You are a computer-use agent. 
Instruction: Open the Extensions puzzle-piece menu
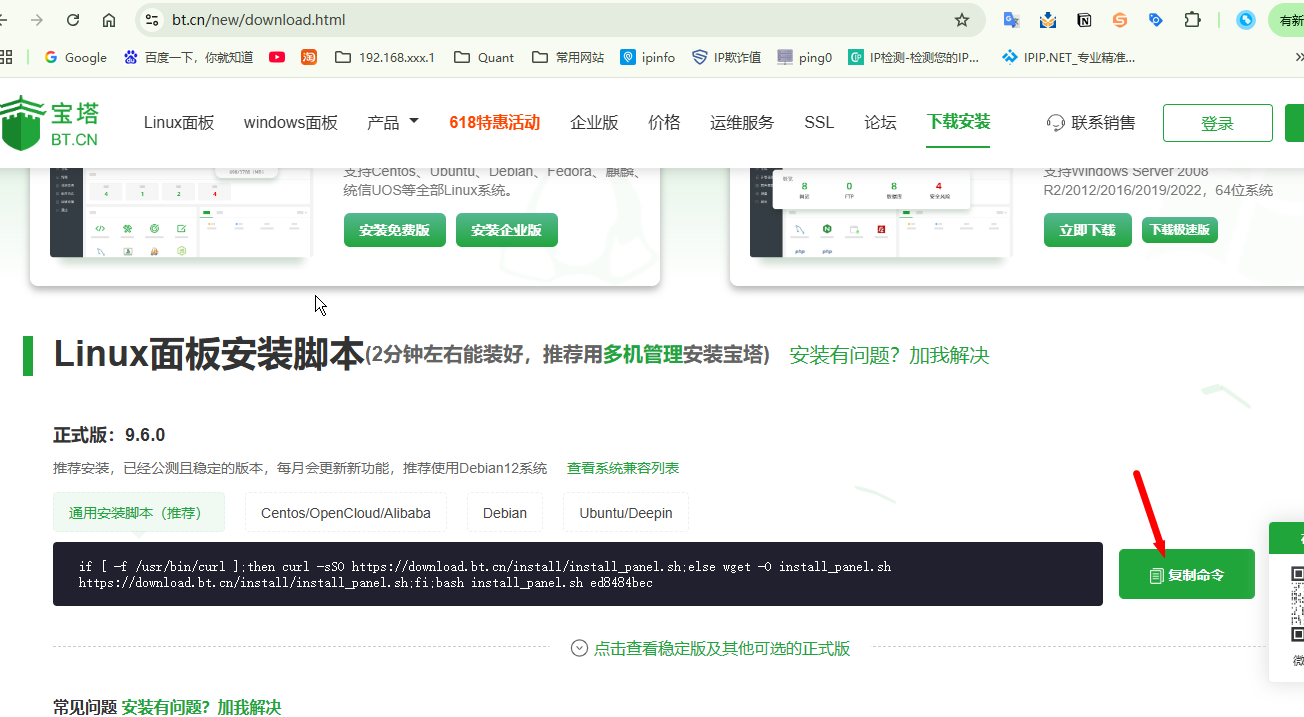(1192, 20)
